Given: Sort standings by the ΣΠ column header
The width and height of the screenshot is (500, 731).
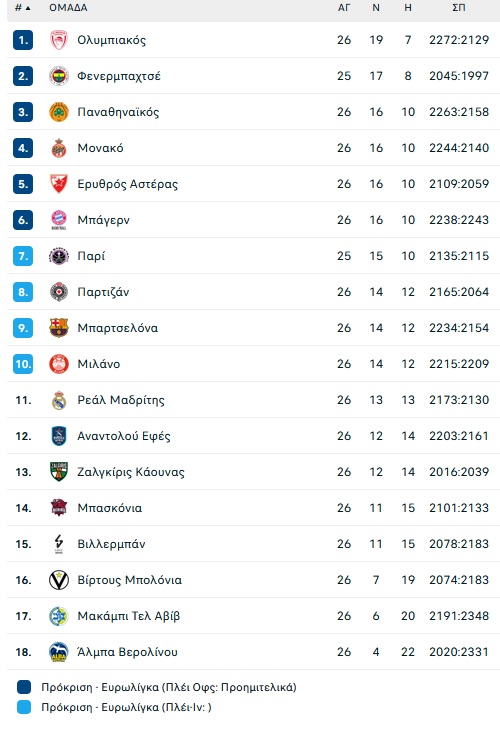Looking at the screenshot, I should tap(459, 8).
